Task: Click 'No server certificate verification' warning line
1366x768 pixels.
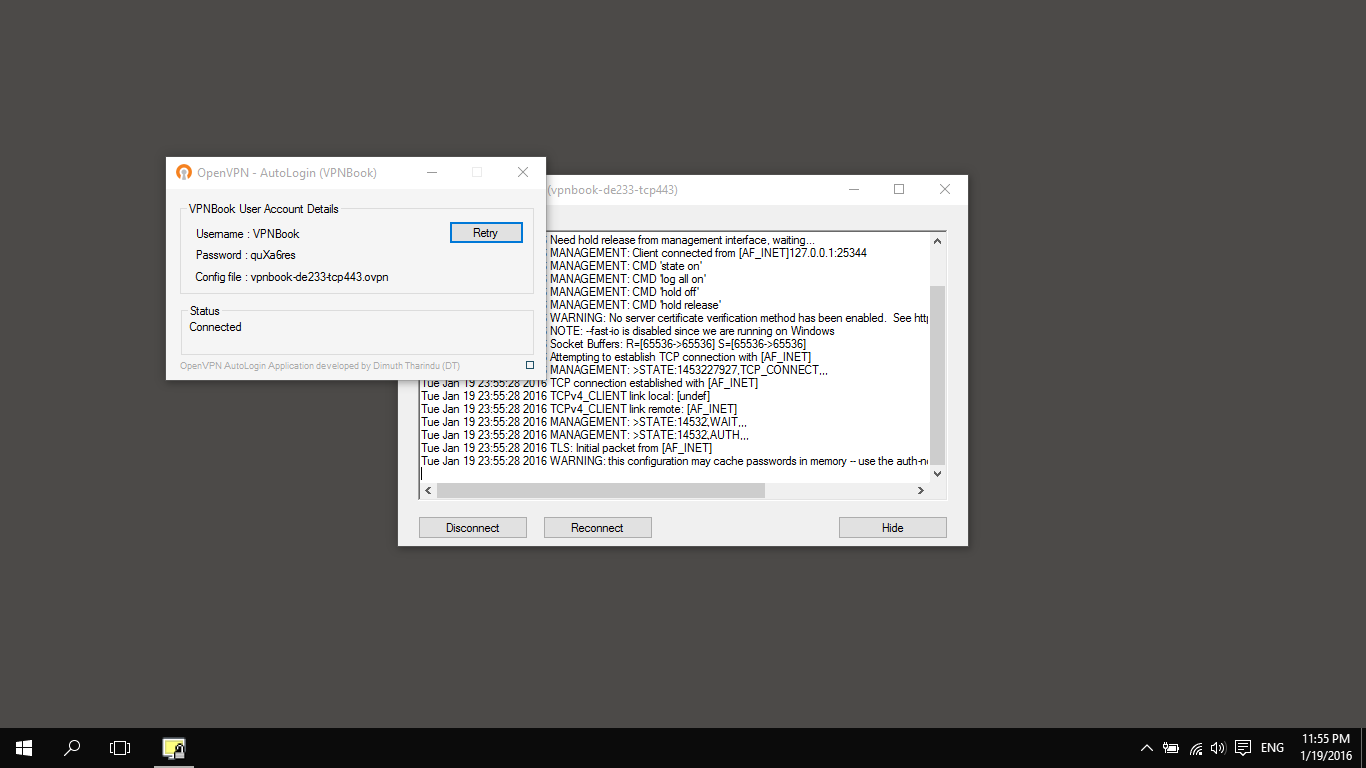Action: [x=739, y=318]
